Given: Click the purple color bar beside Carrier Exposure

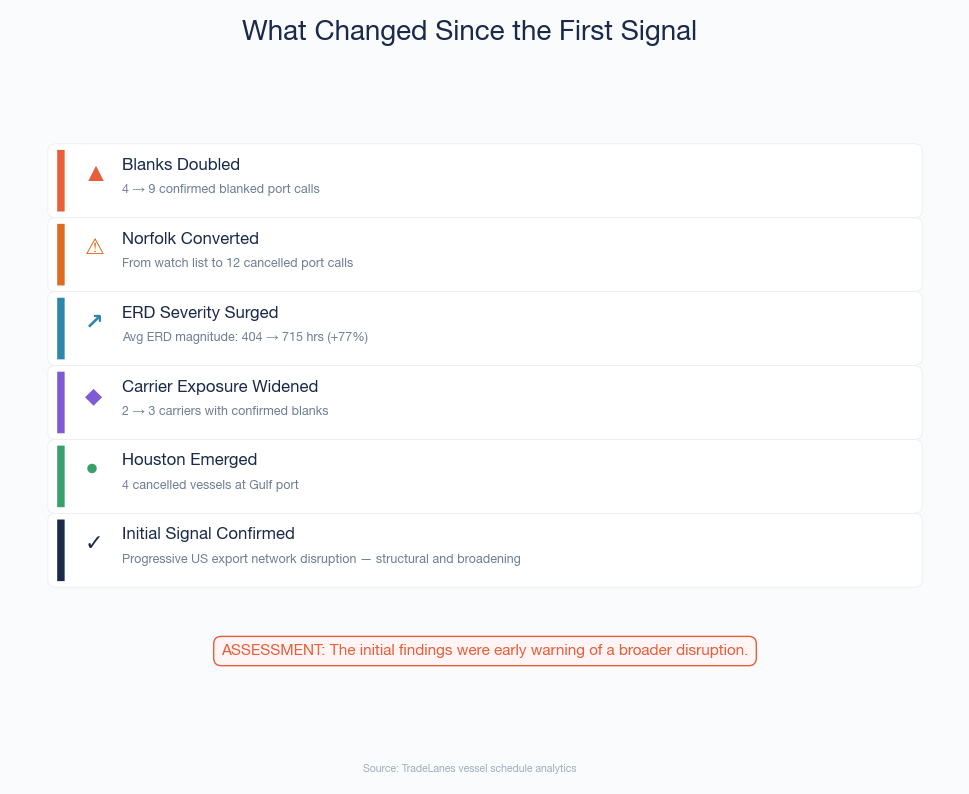Looking at the screenshot, I should click(x=61, y=402).
